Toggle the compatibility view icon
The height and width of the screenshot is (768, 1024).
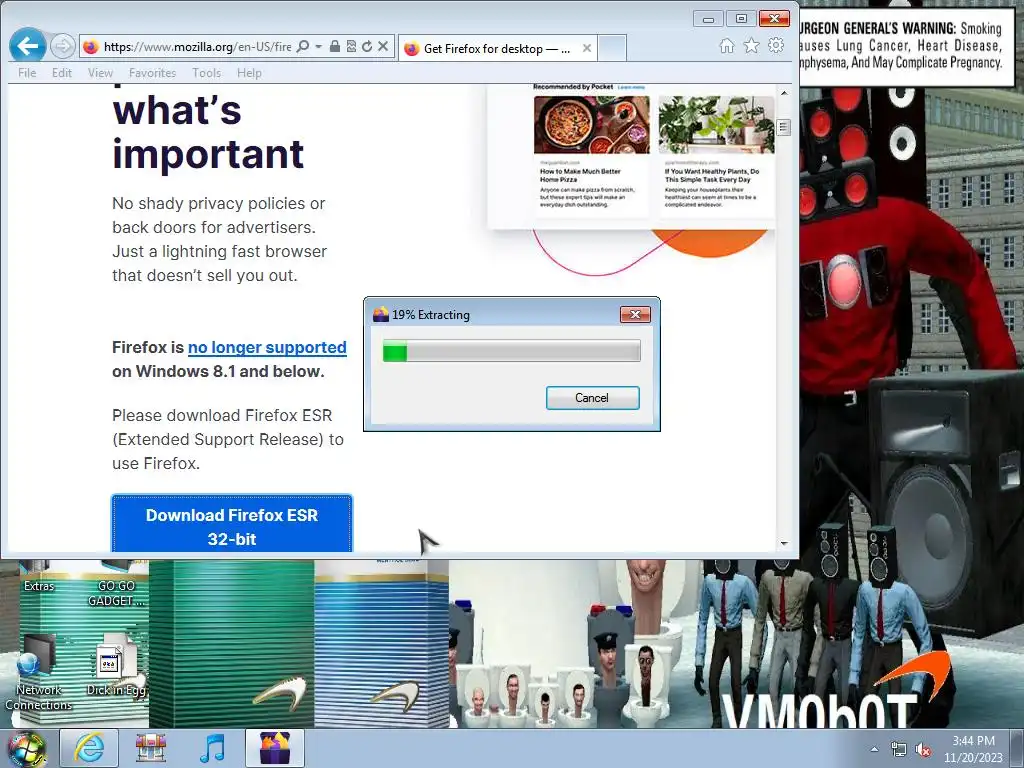tap(351, 46)
